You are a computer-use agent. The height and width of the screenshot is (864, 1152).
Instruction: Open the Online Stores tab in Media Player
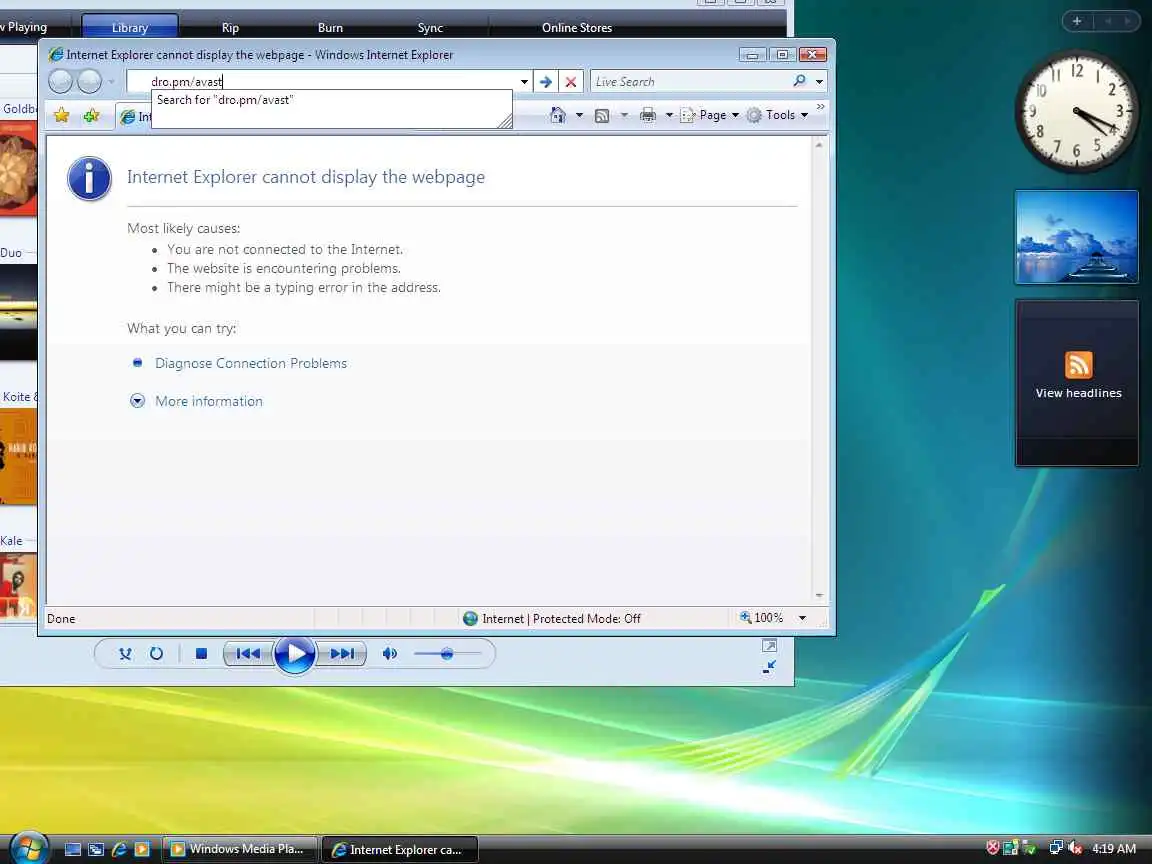click(577, 27)
